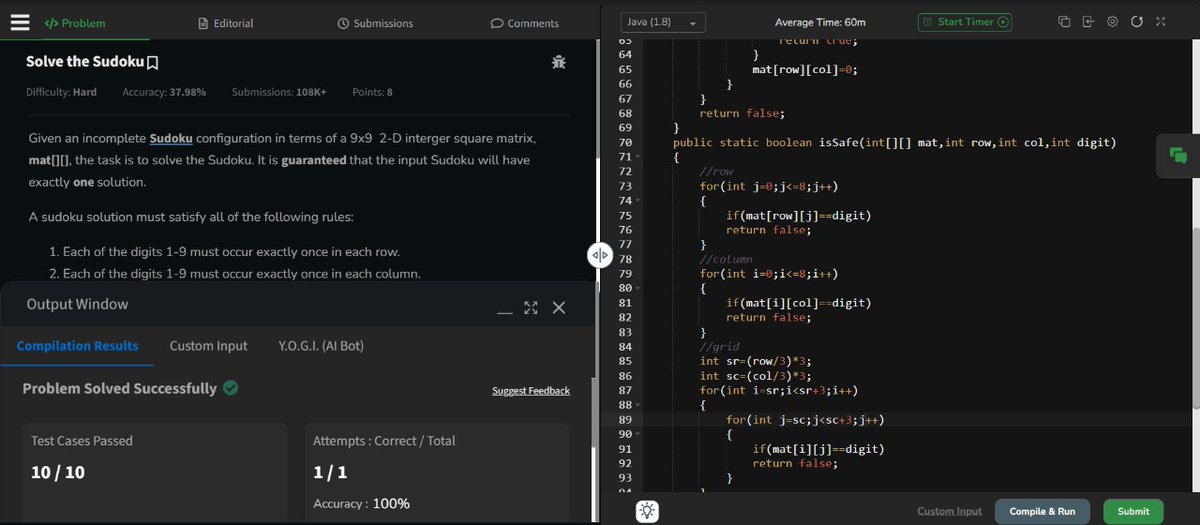Click the 'Accuracy : 100%' result text
1200x525 pixels.
[361, 504]
